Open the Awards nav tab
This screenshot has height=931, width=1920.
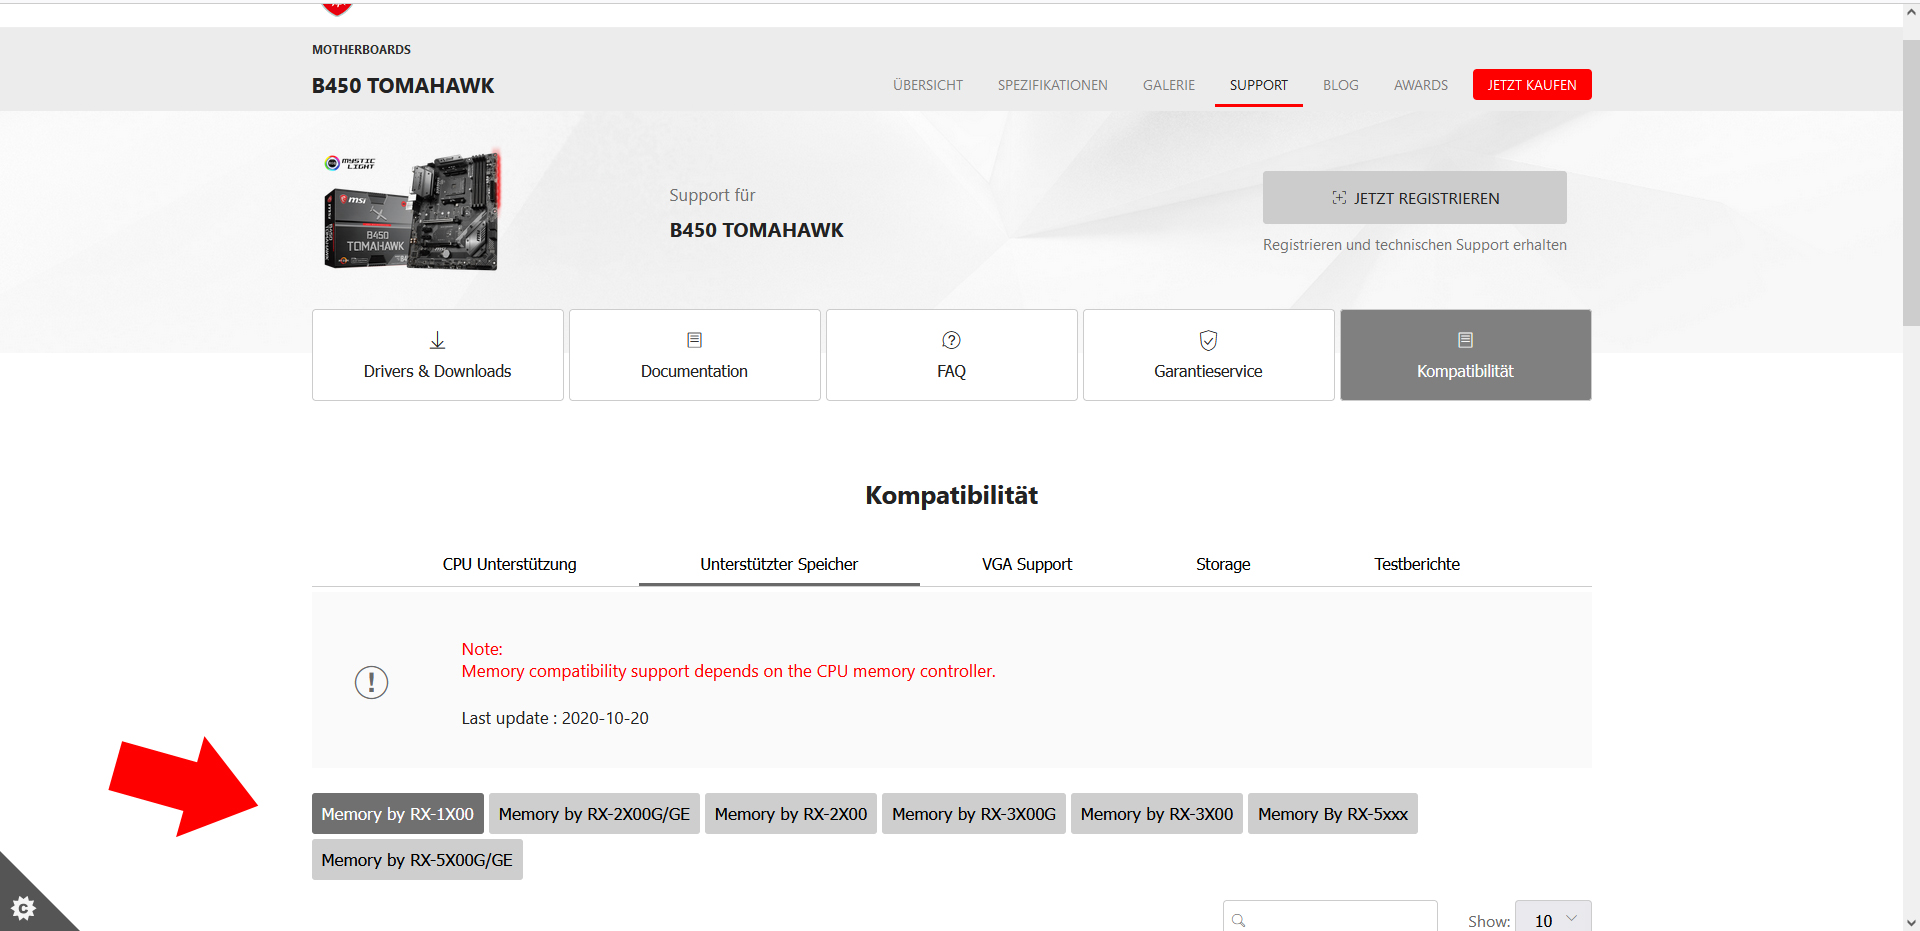tap(1421, 85)
